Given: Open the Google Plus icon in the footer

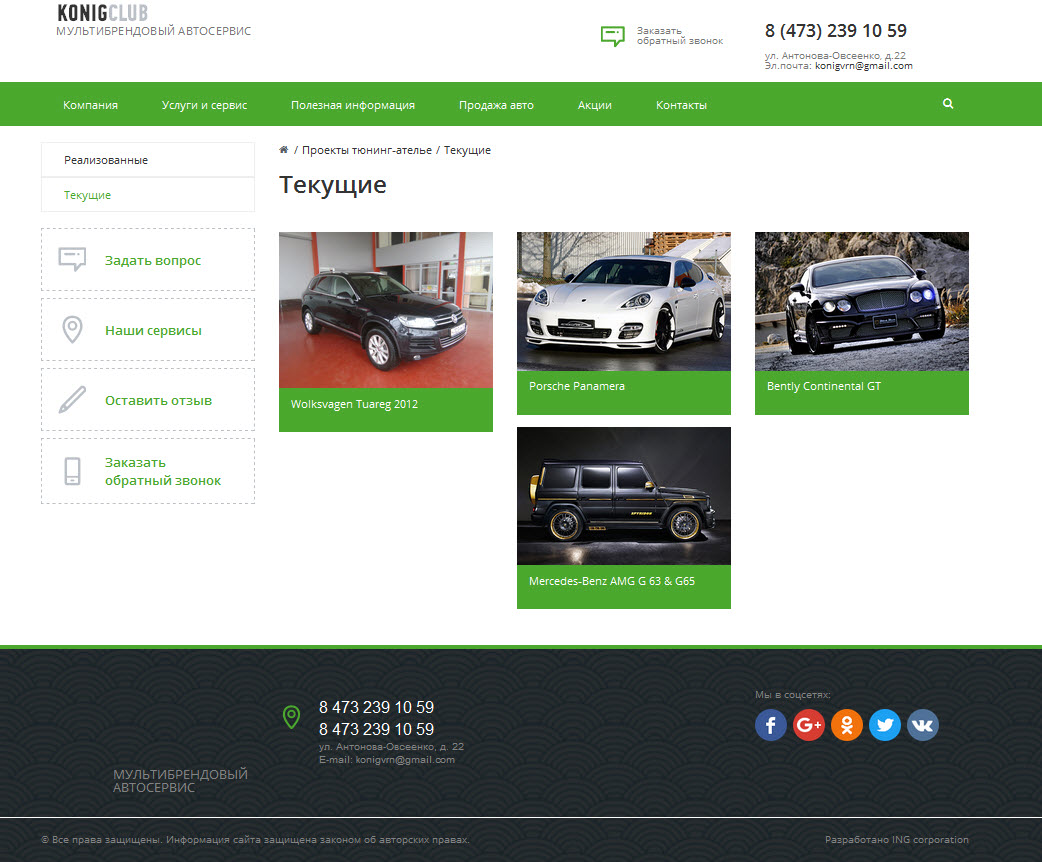Looking at the screenshot, I should (x=809, y=724).
